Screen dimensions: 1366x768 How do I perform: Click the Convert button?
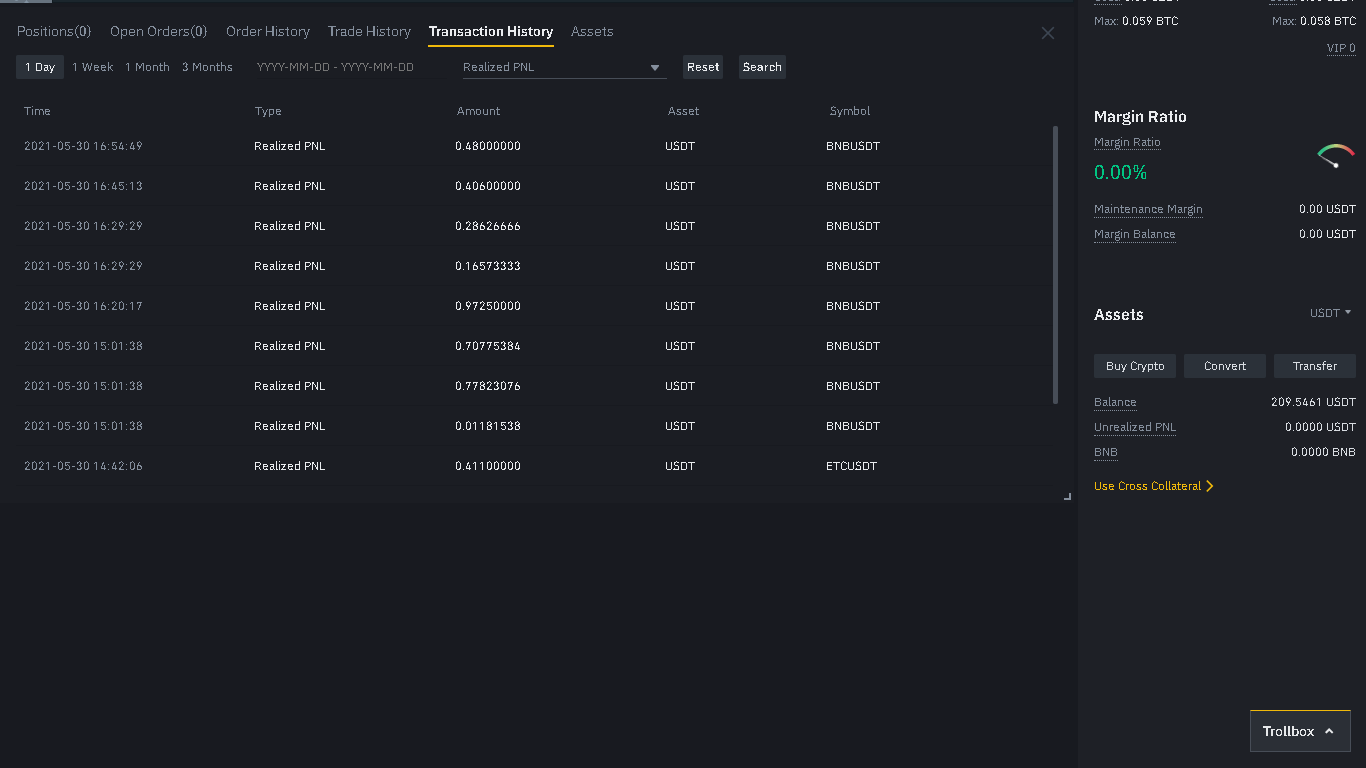(1225, 366)
